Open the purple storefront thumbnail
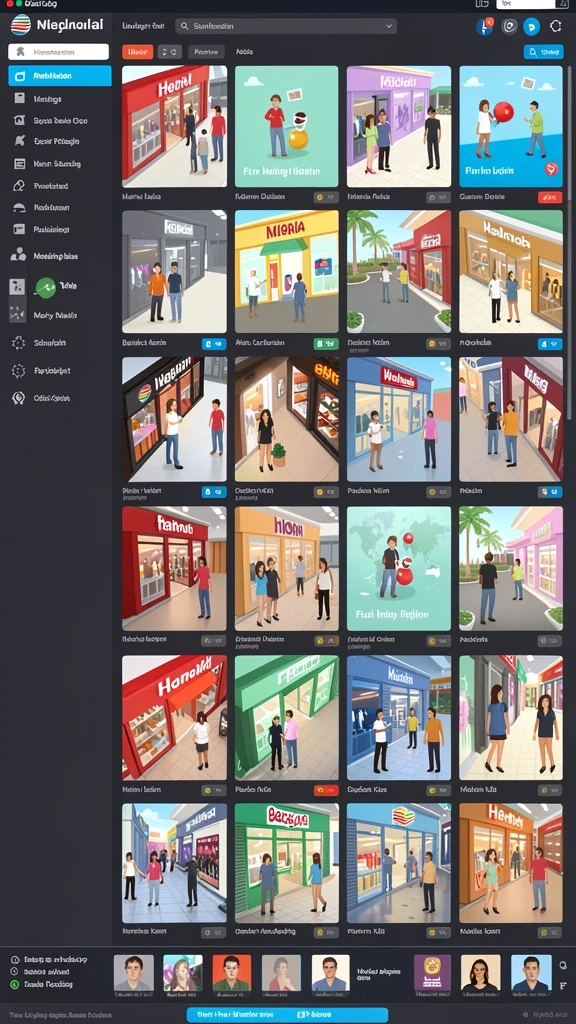 pos(398,127)
